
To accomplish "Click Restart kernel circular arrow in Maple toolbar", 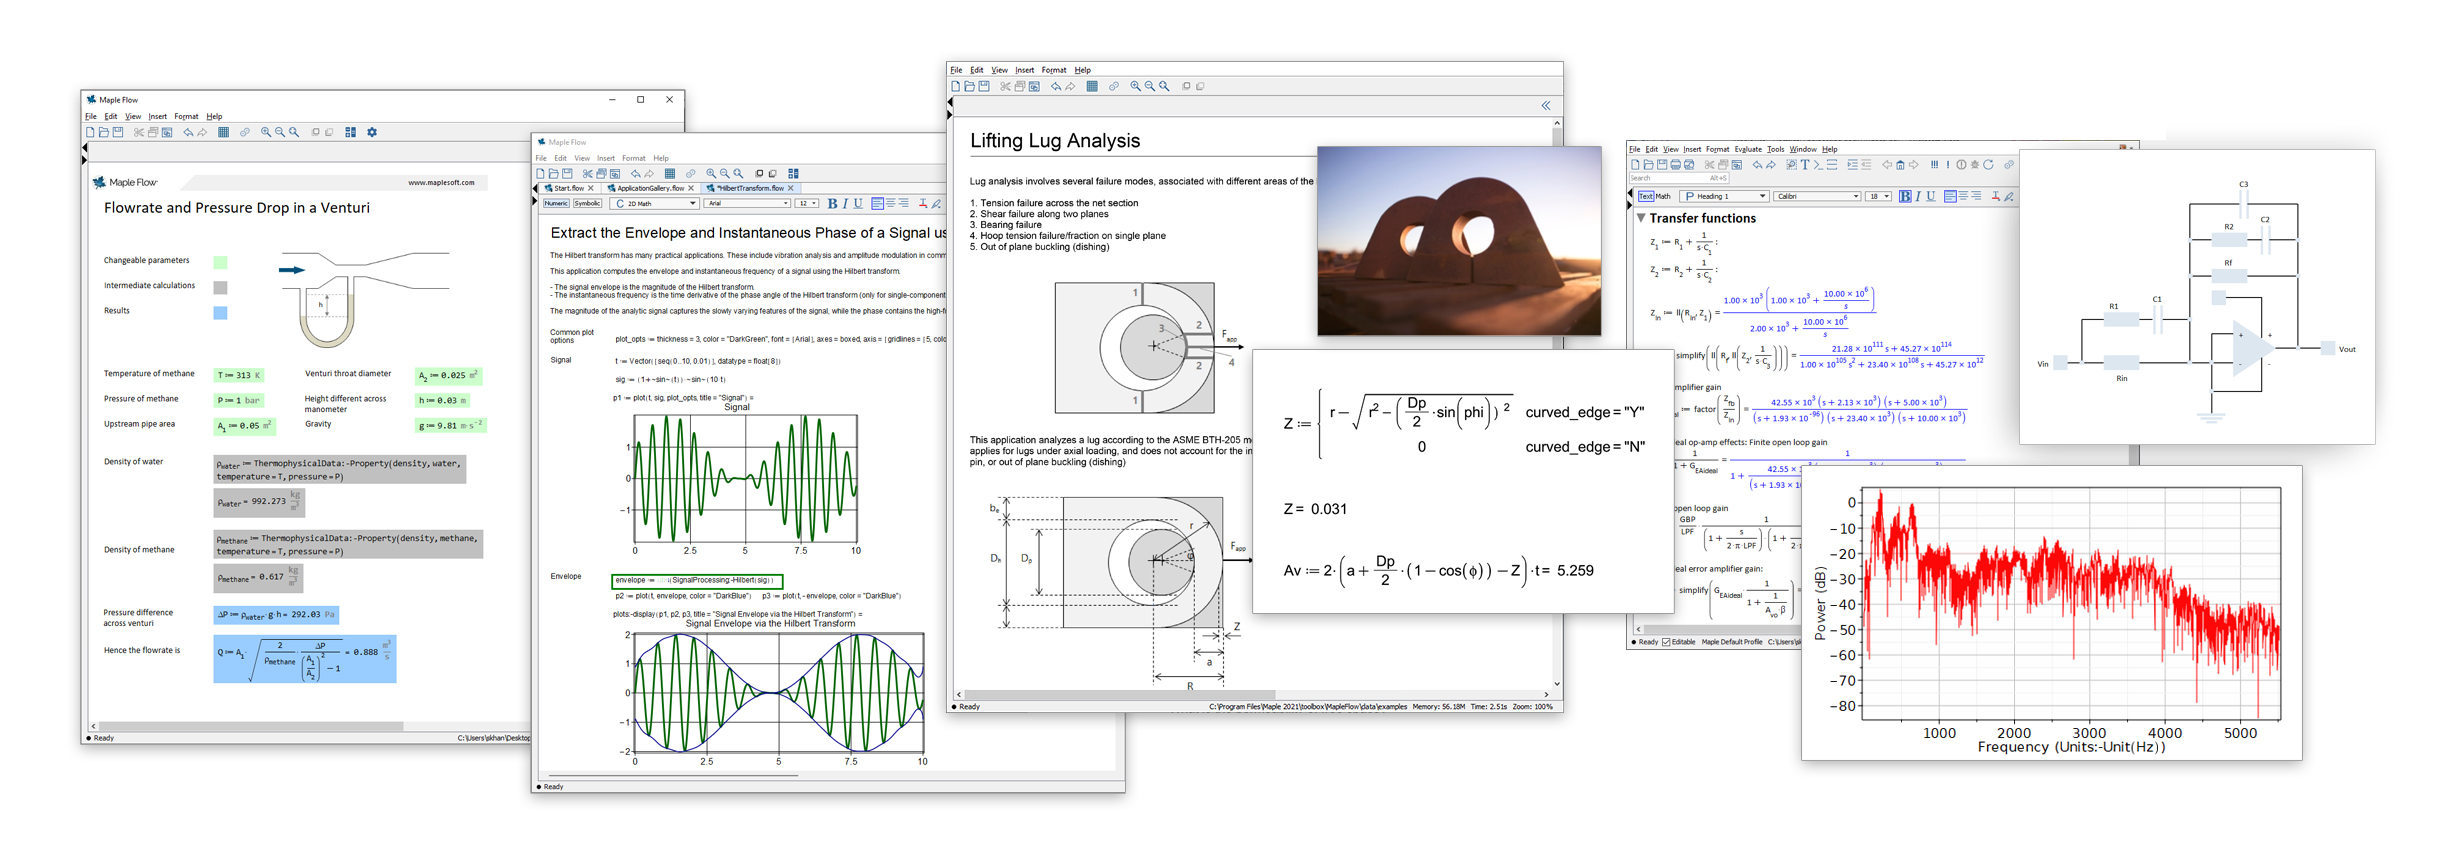I will pyautogui.click(x=1988, y=165).
